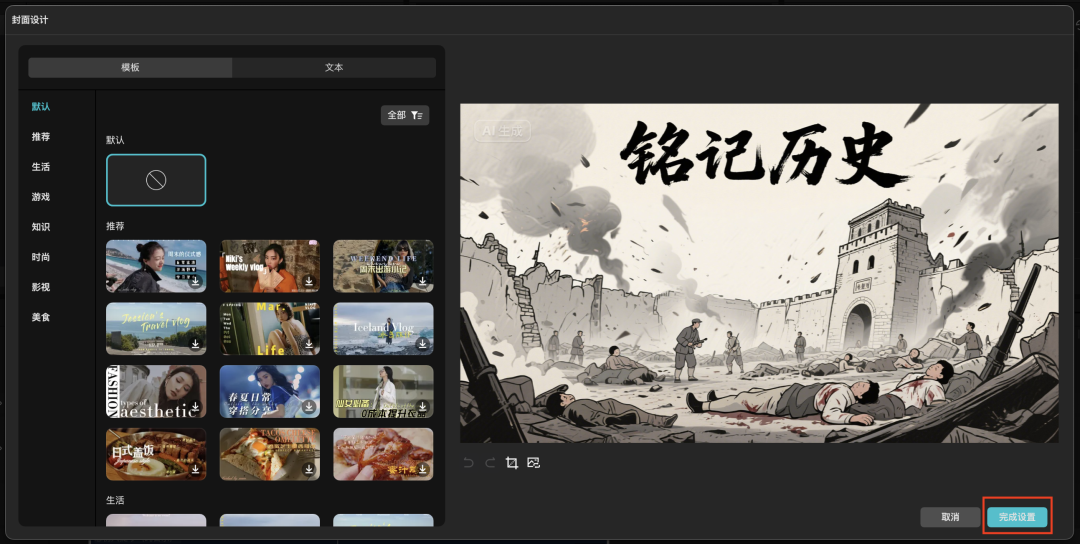Select the empty no-template default thumbnail
The width and height of the screenshot is (1080, 544).
point(156,180)
